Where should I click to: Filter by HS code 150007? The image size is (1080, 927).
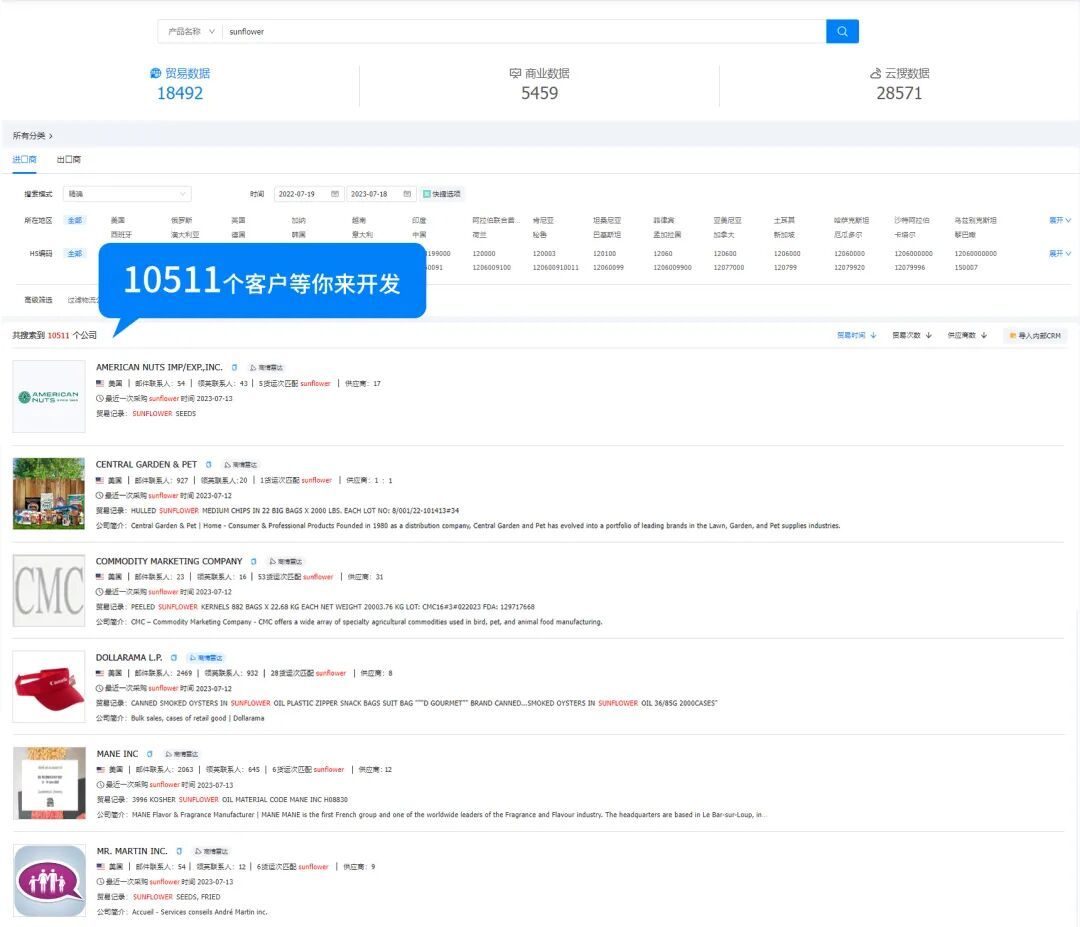966,267
